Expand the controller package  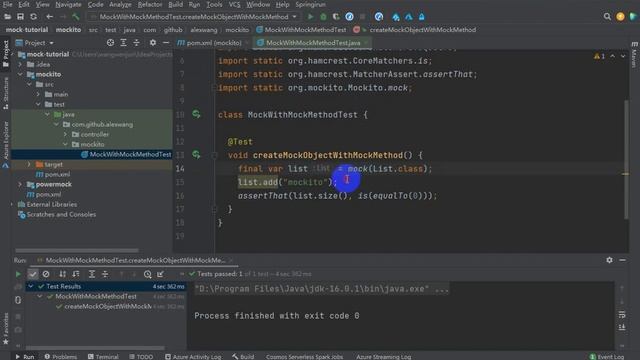point(65,134)
